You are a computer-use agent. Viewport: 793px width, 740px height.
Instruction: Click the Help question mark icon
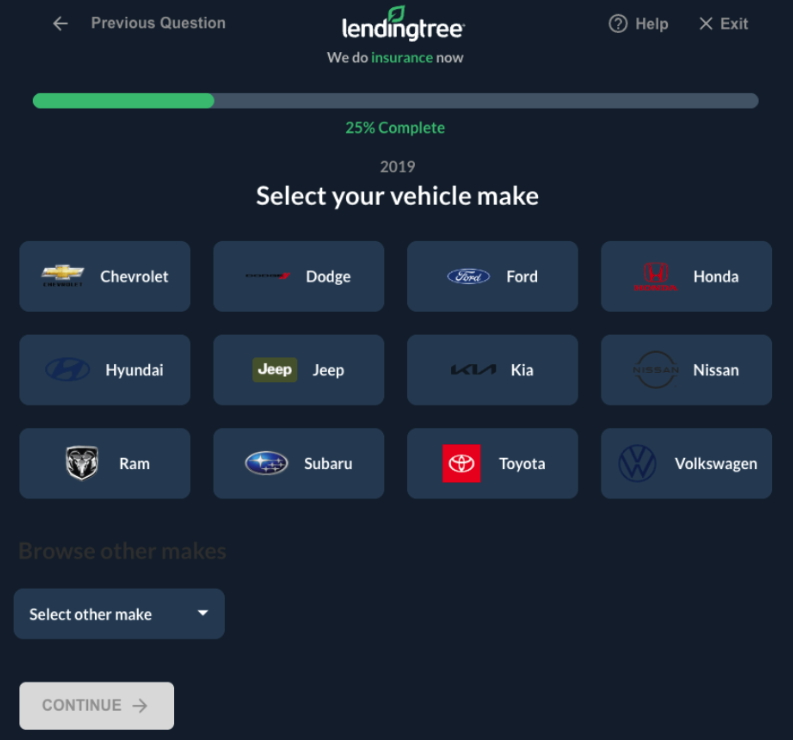point(618,23)
